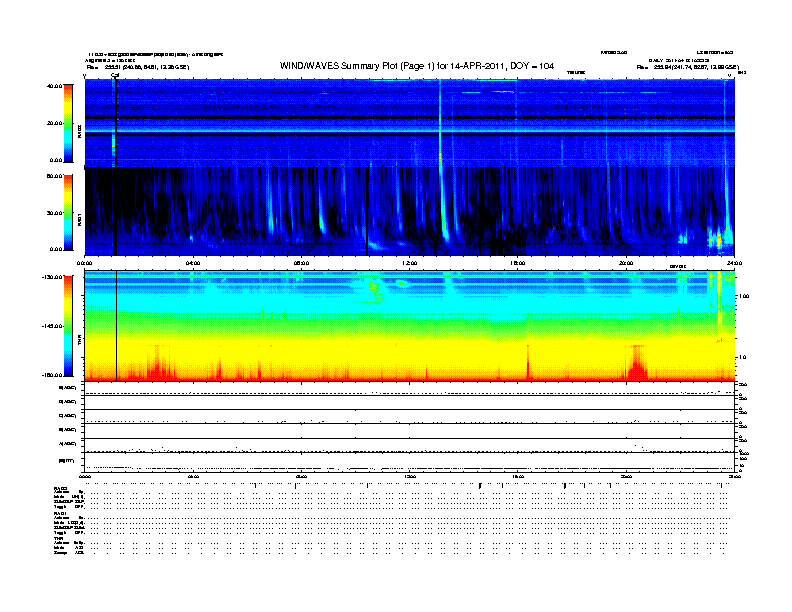The height and width of the screenshot is (612, 792).
Task: Click the Cal marker above RAD2 panel
Action: point(115,75)
